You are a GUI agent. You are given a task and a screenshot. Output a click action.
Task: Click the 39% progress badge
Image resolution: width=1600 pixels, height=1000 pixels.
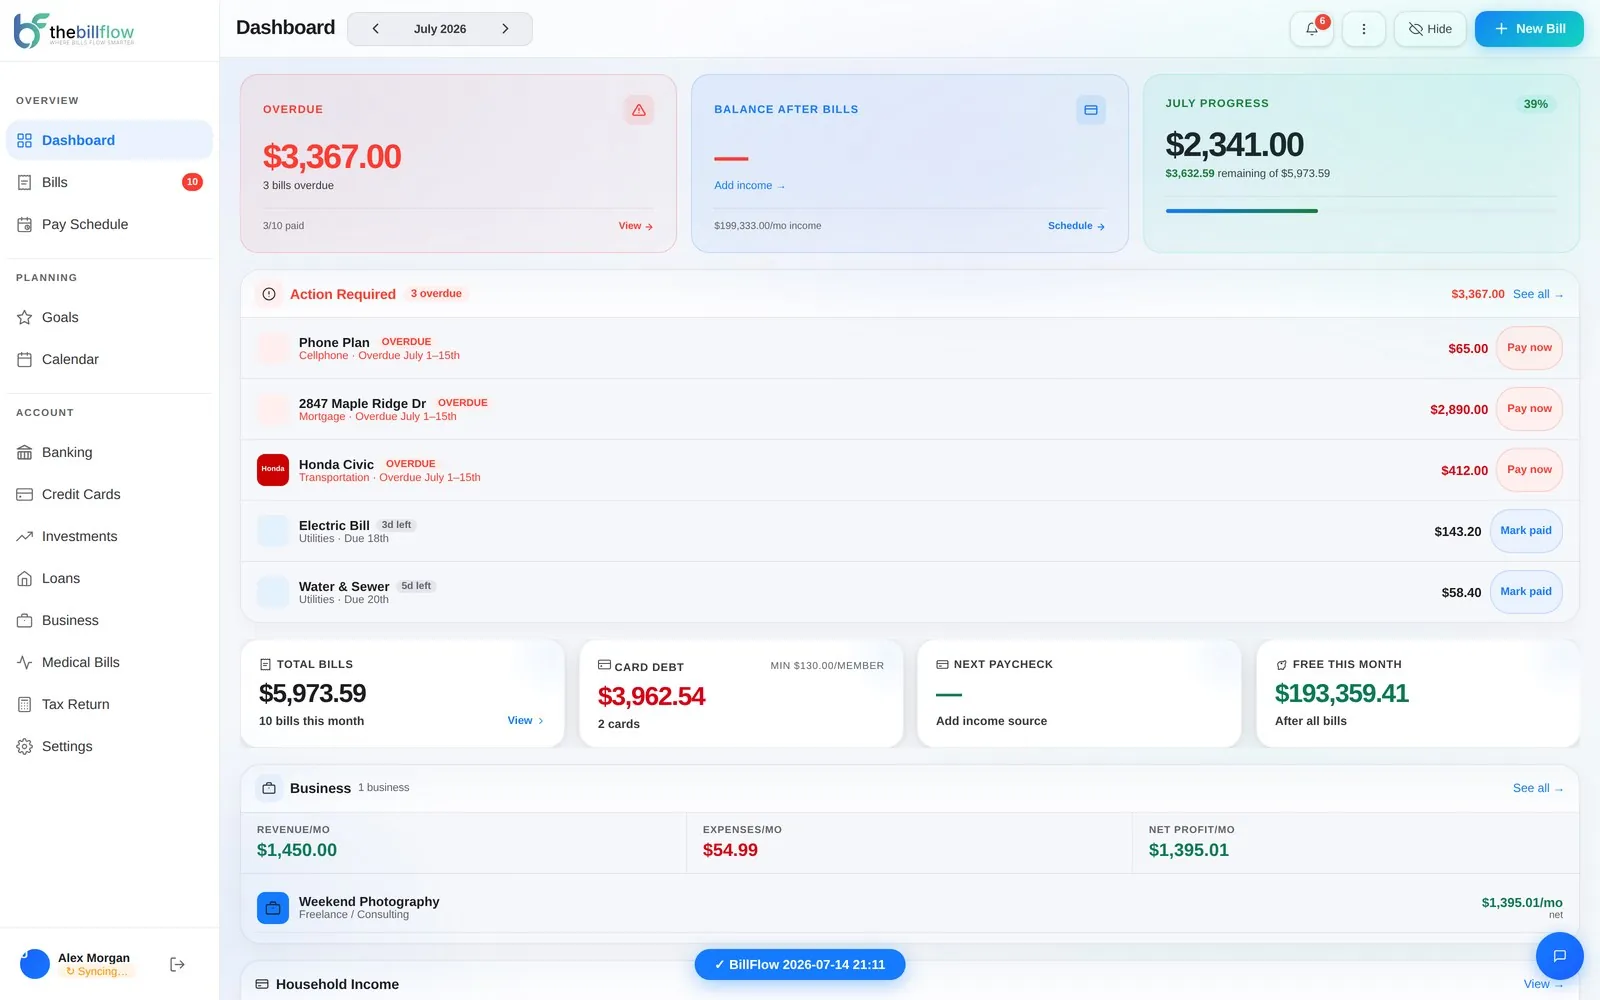pos(1536,104)
